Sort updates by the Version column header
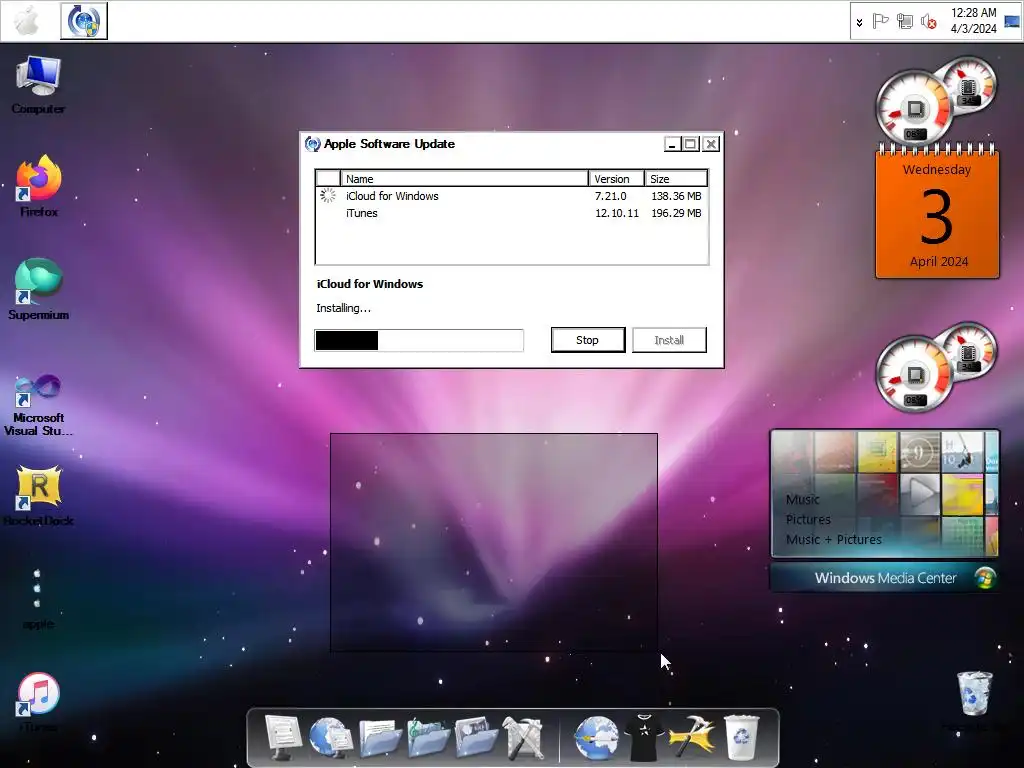Screen dimensions: 1024x768 [x=616, y=178]
